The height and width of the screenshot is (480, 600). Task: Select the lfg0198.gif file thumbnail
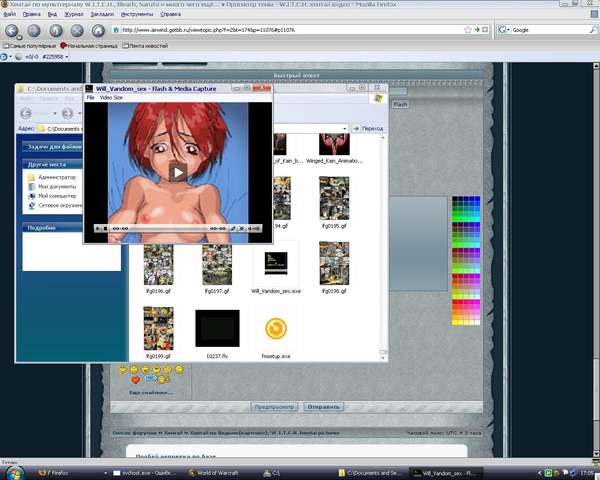point(334,263)
